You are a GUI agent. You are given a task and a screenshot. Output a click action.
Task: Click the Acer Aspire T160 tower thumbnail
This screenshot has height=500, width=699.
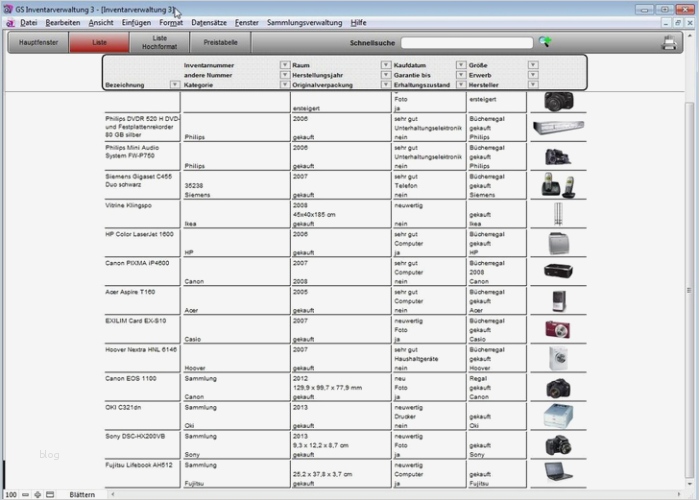[x=559, y=301]
